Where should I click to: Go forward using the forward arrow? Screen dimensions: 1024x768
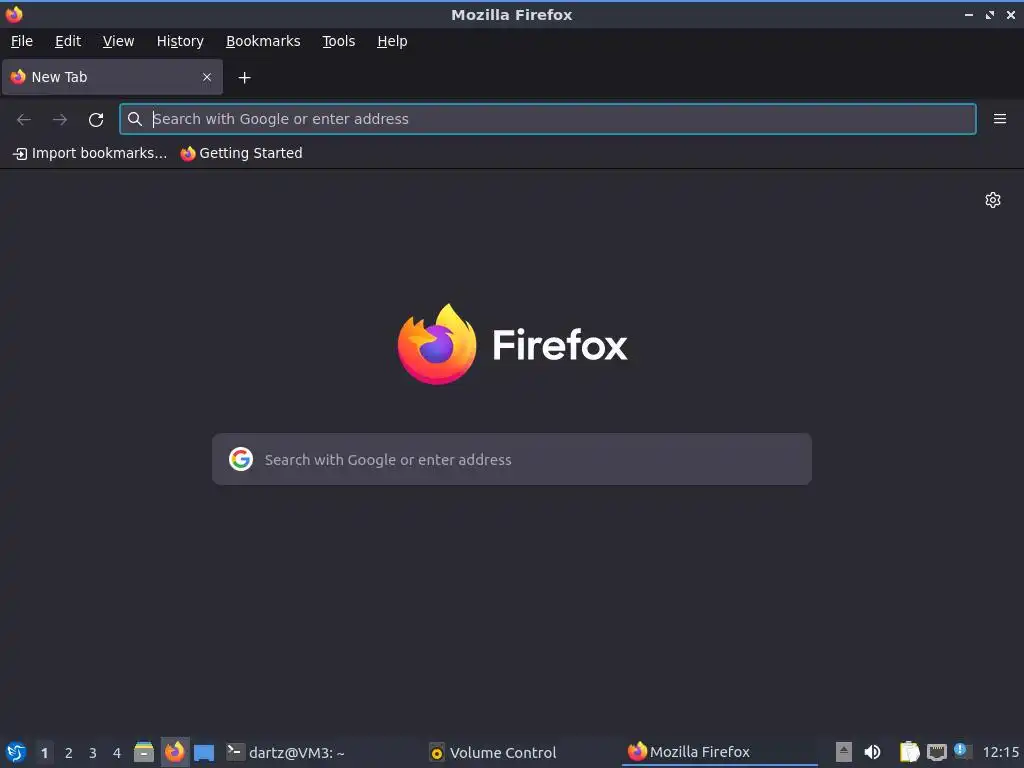pyautogui.click(x=60, y=120)
